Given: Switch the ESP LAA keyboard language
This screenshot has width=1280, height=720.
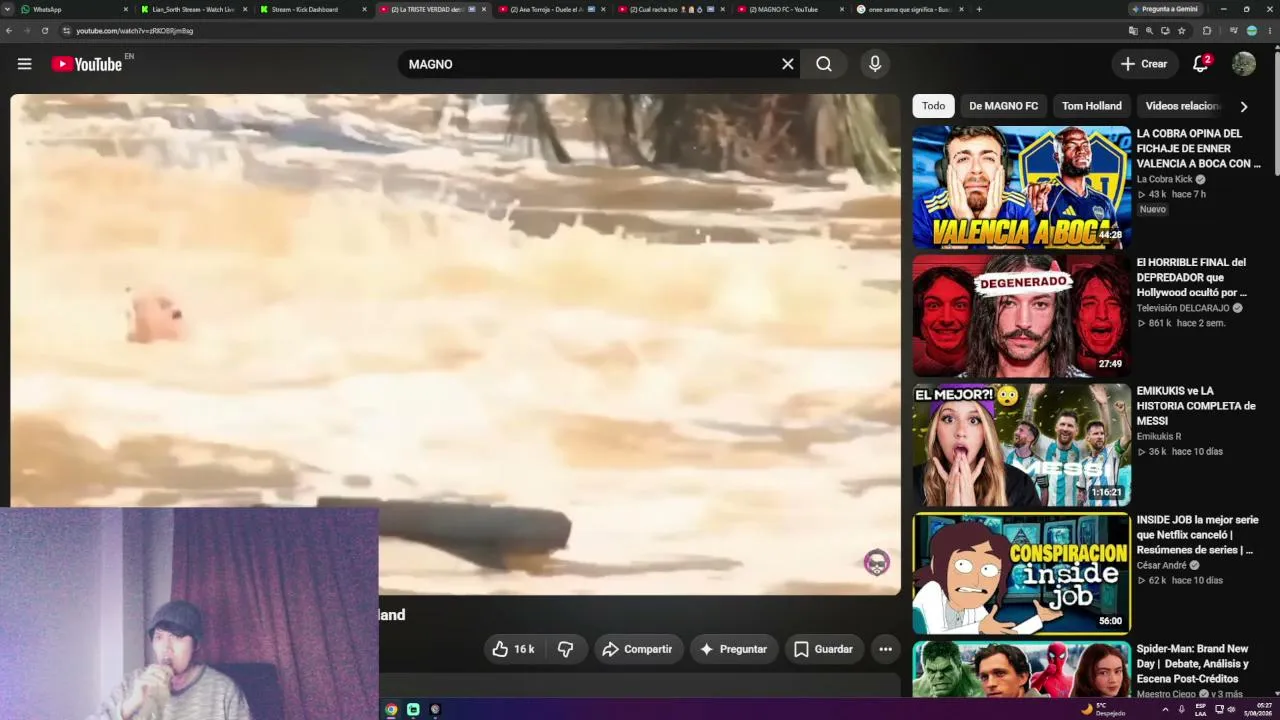Looking at the screenshot, I should pyautogui.click(x=1201, y=710).
